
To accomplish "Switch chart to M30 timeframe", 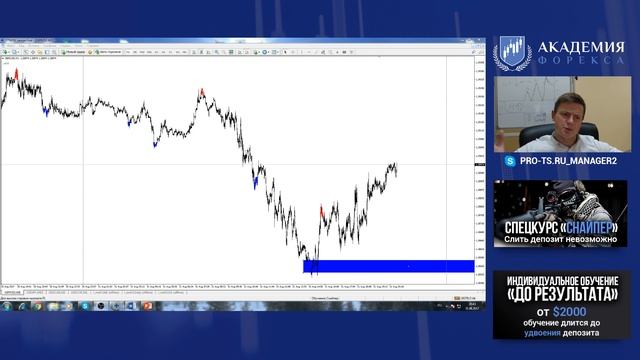I will [x=149, y=52].
